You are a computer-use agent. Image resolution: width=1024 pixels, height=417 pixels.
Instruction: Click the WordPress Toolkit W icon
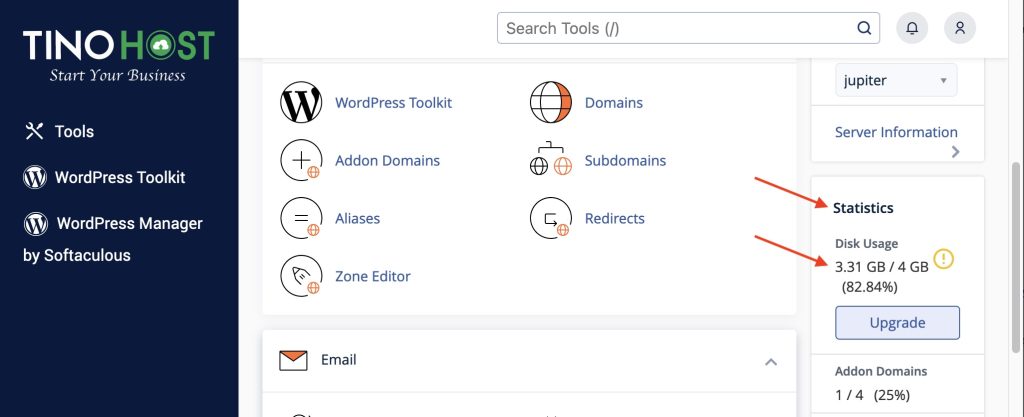301,102
